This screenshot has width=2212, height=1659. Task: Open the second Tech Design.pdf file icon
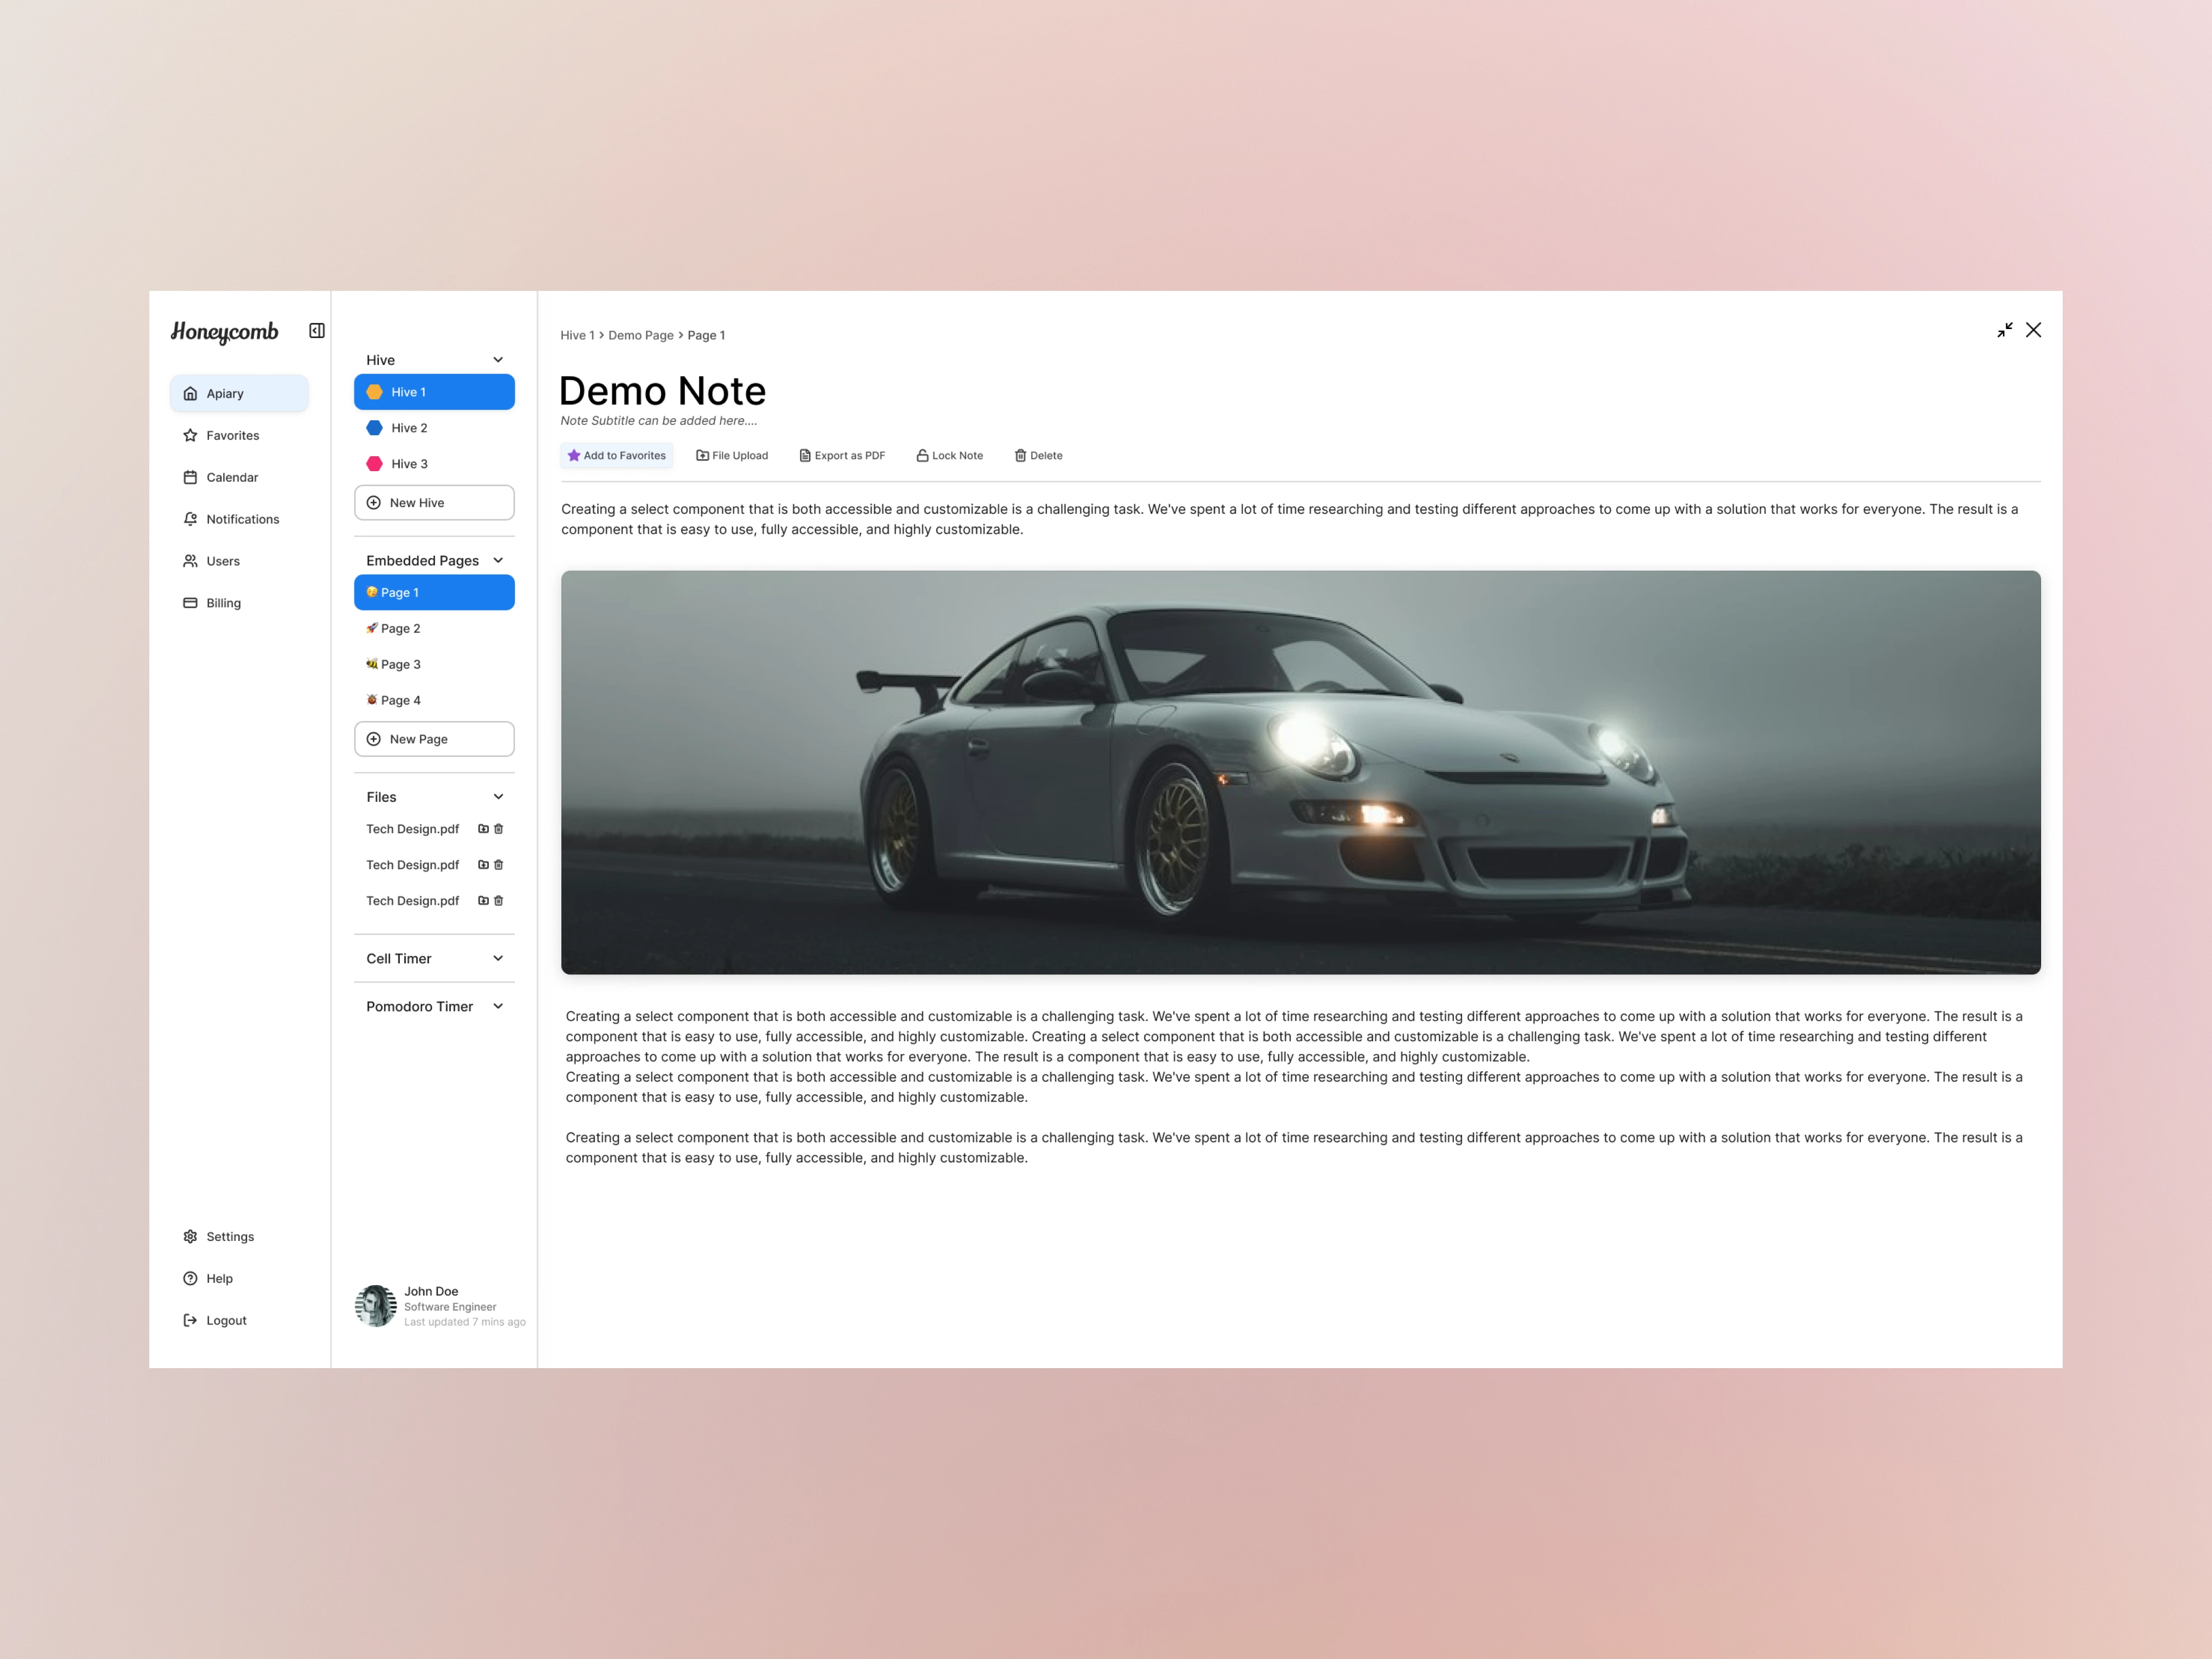coord(483,865)
